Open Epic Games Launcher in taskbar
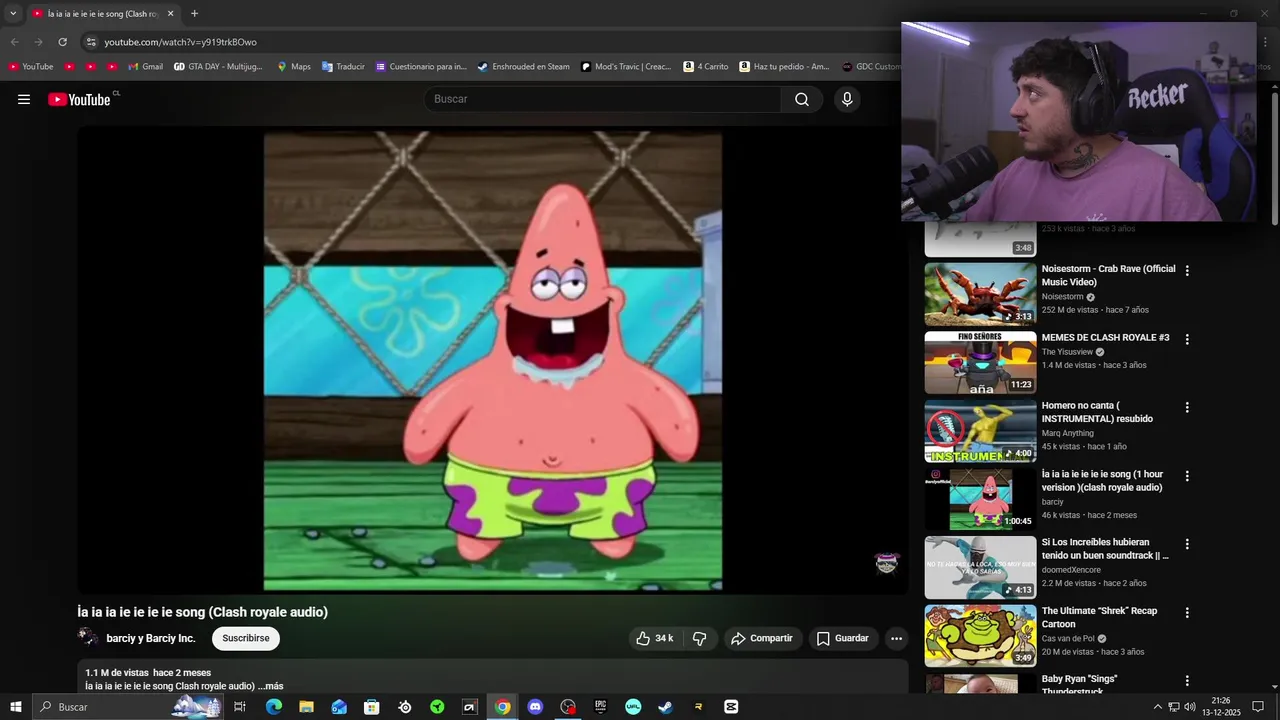This screenshot has width=1280, height=720. click(x=600, y=707)
